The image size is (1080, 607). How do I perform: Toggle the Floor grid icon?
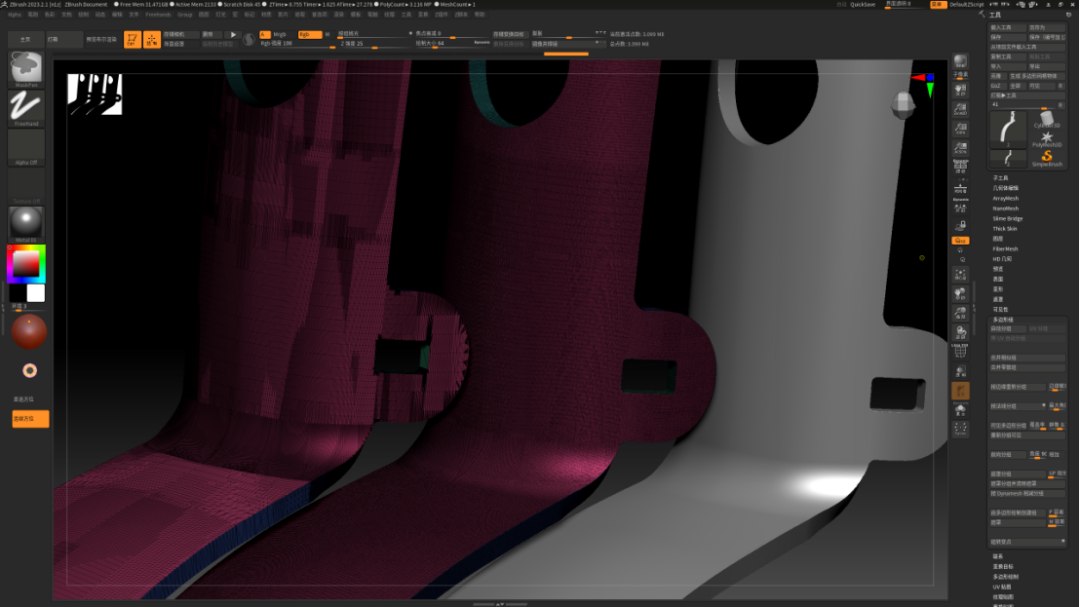960,189
